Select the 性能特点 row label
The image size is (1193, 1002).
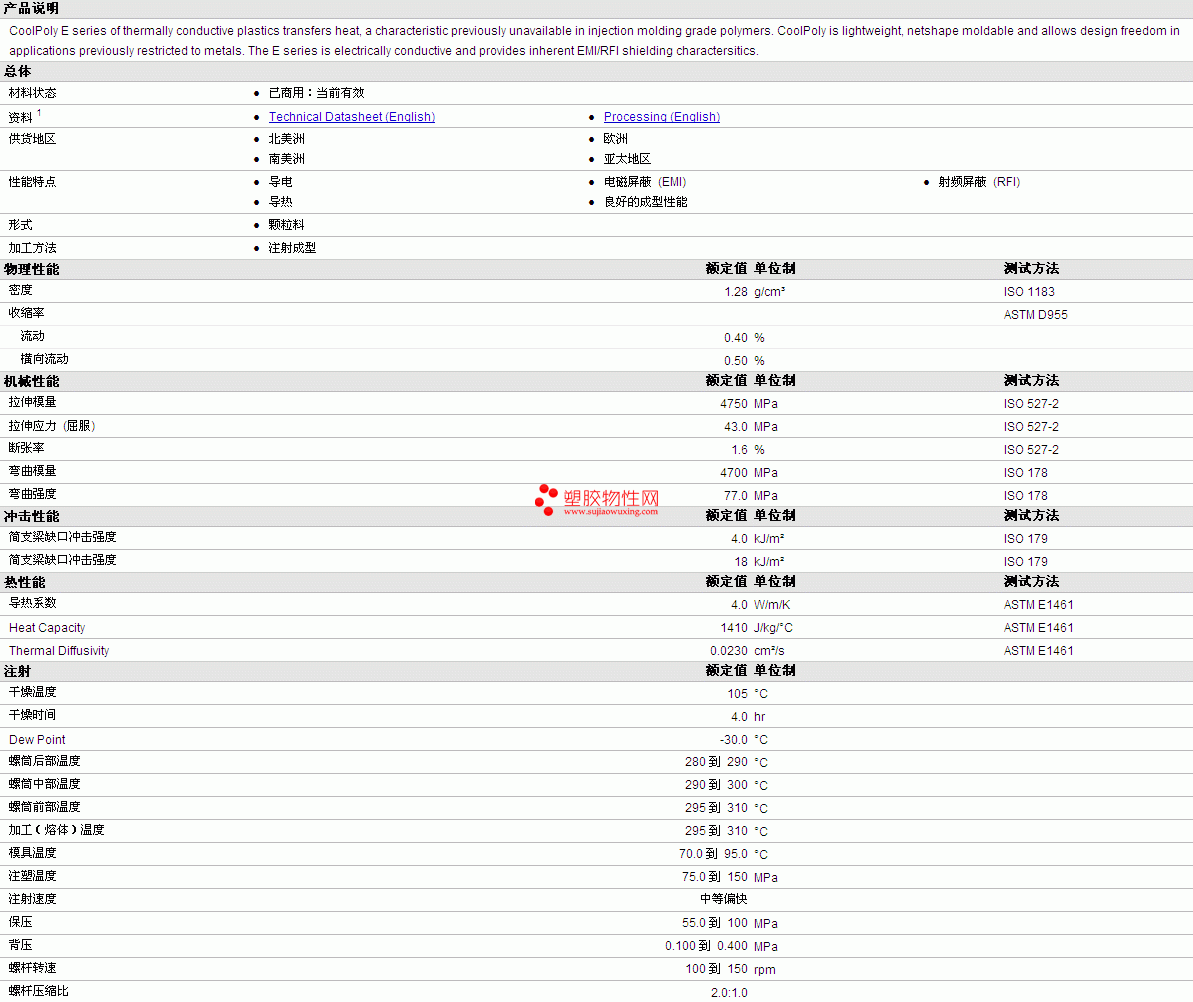click(x=33, y=182)
